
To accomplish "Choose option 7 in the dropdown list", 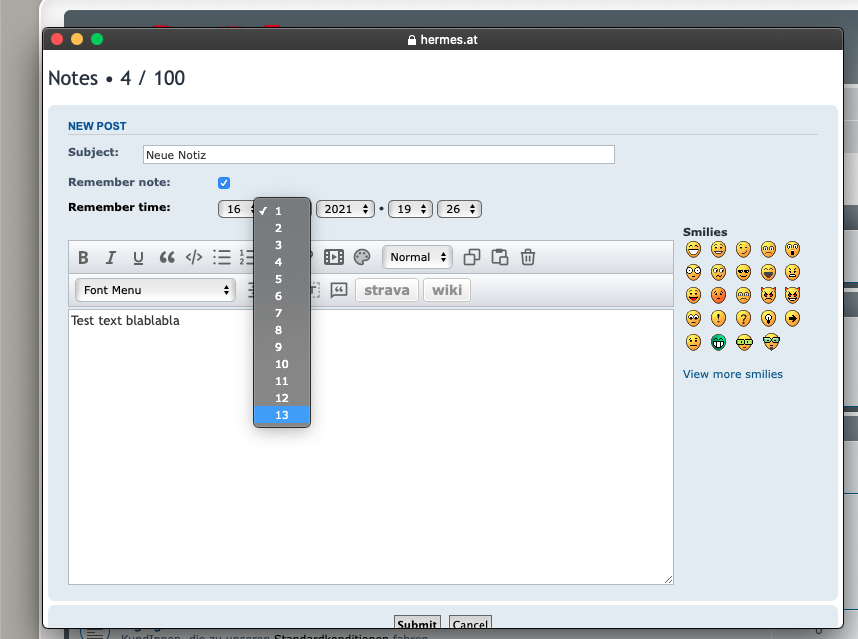I will pos(282,313).
